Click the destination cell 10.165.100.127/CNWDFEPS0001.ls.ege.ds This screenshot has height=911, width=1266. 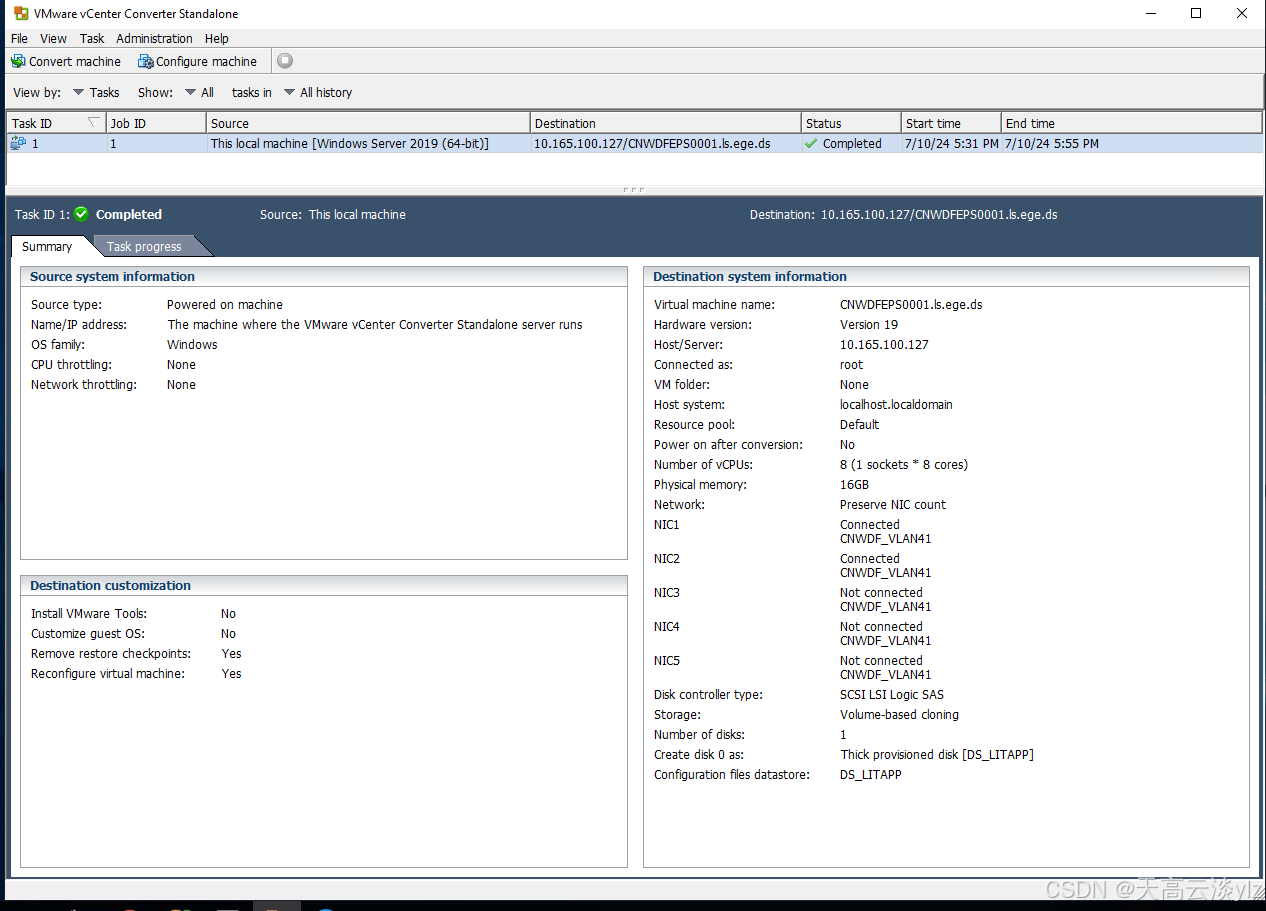tap(652, 144)
